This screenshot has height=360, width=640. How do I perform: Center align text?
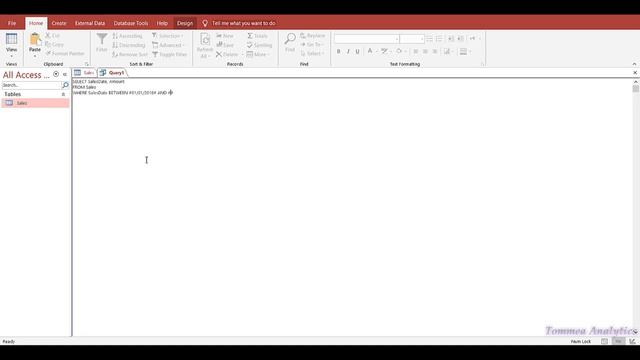(x=425, y=51)
